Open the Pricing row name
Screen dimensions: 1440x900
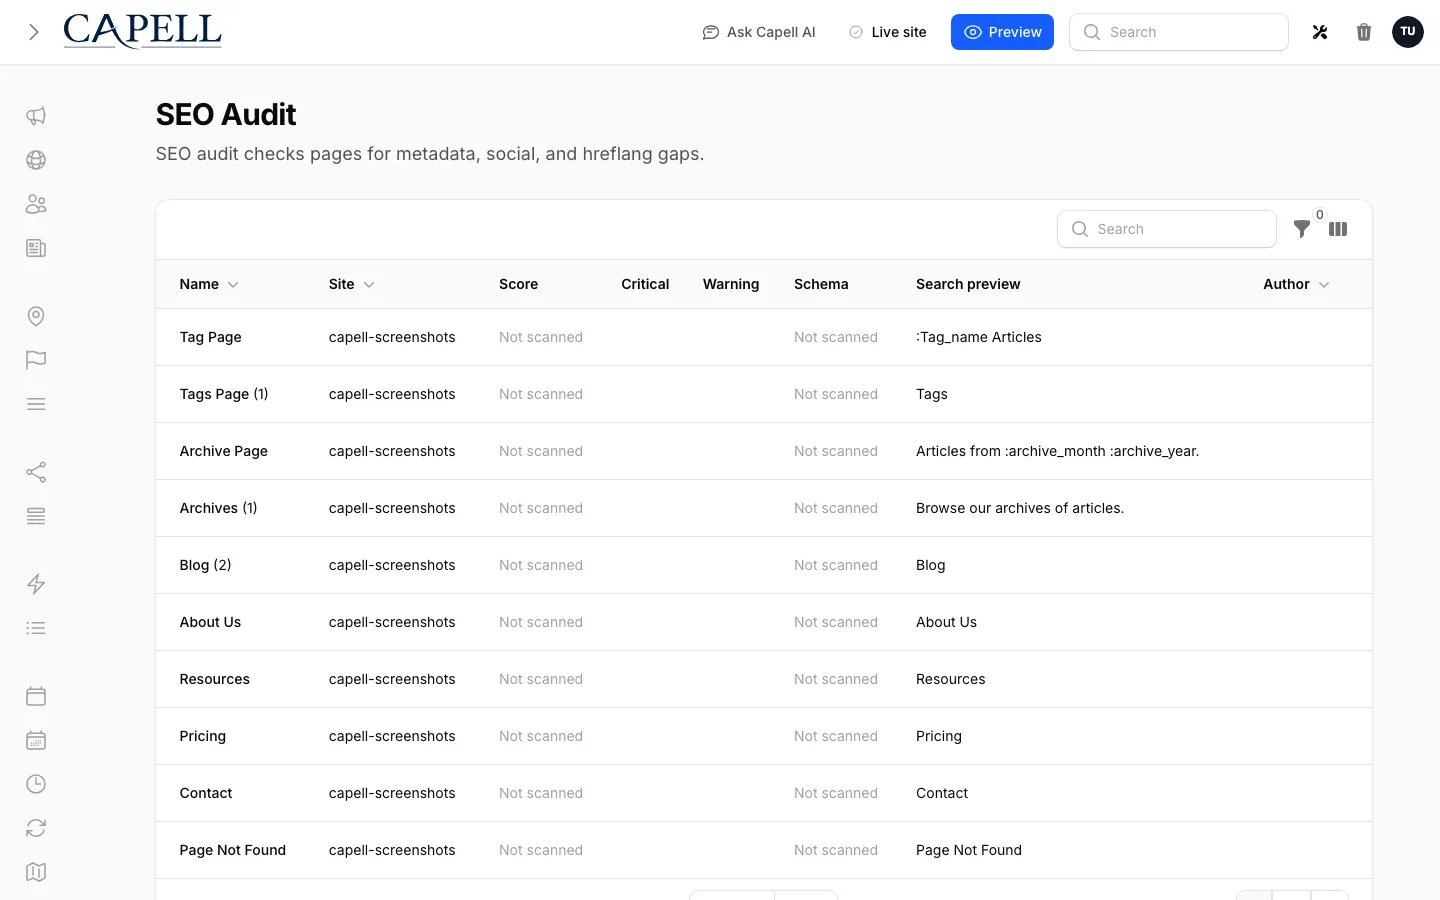point(203,736)
